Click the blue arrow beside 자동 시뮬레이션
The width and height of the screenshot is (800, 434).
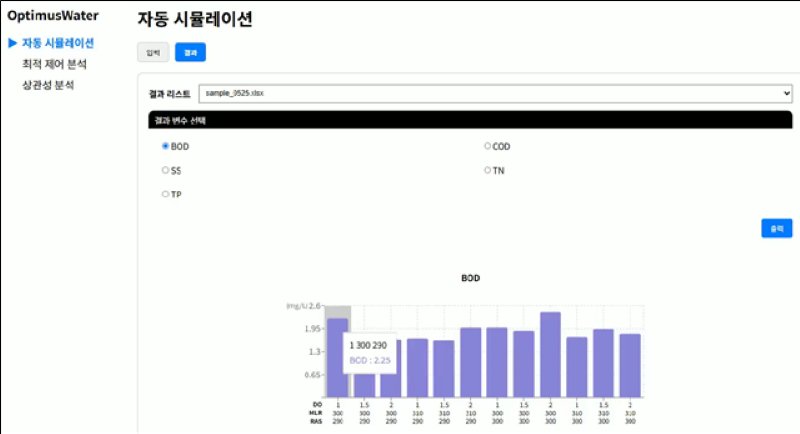pos(13,43)
